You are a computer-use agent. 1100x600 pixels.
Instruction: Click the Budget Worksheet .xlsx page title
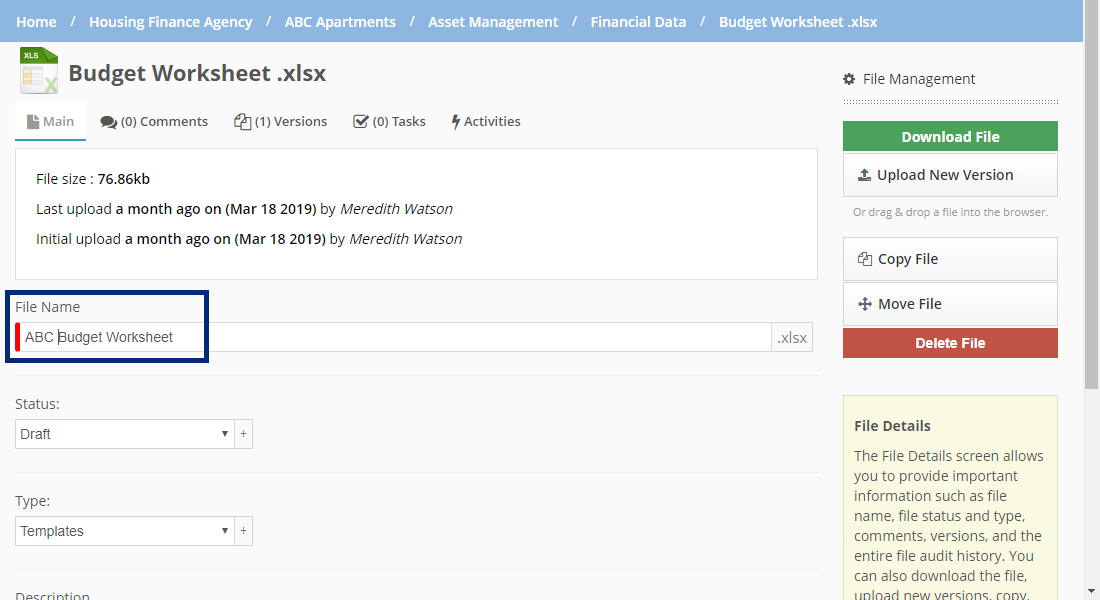197,73
